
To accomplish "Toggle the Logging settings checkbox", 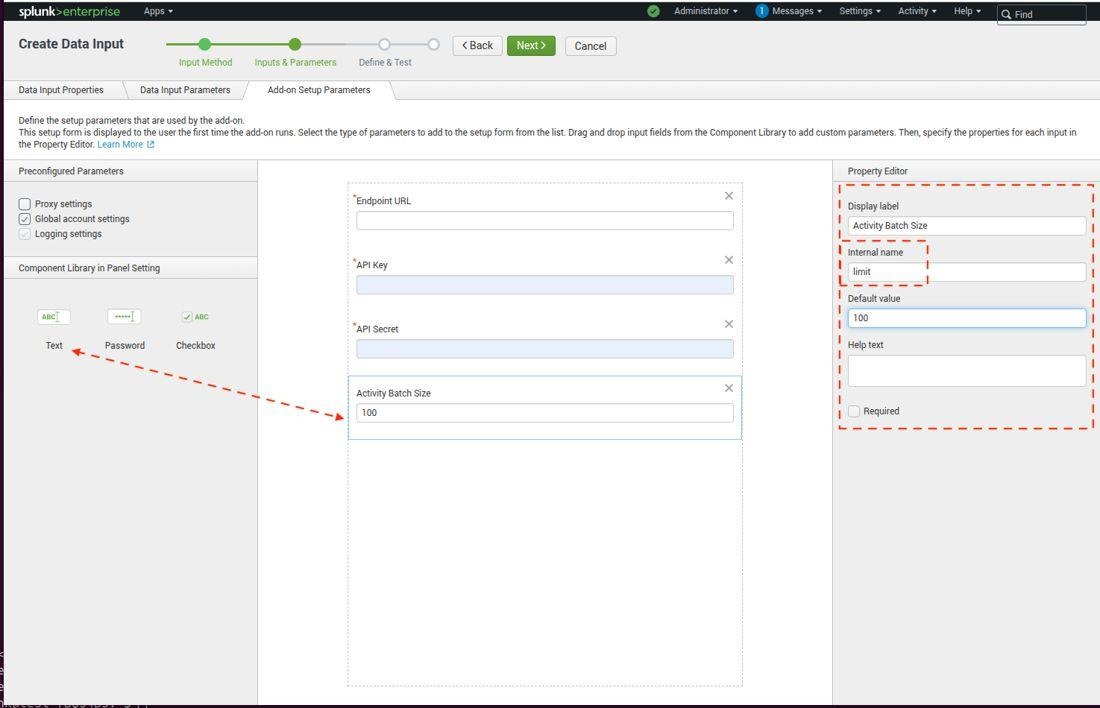I will (x=25, y=234).
